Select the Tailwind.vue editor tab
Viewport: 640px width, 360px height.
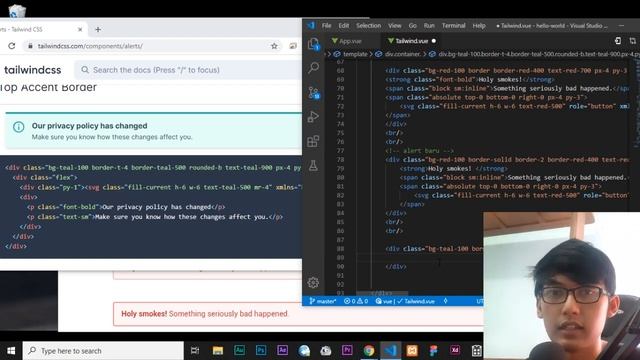(411, 41)
